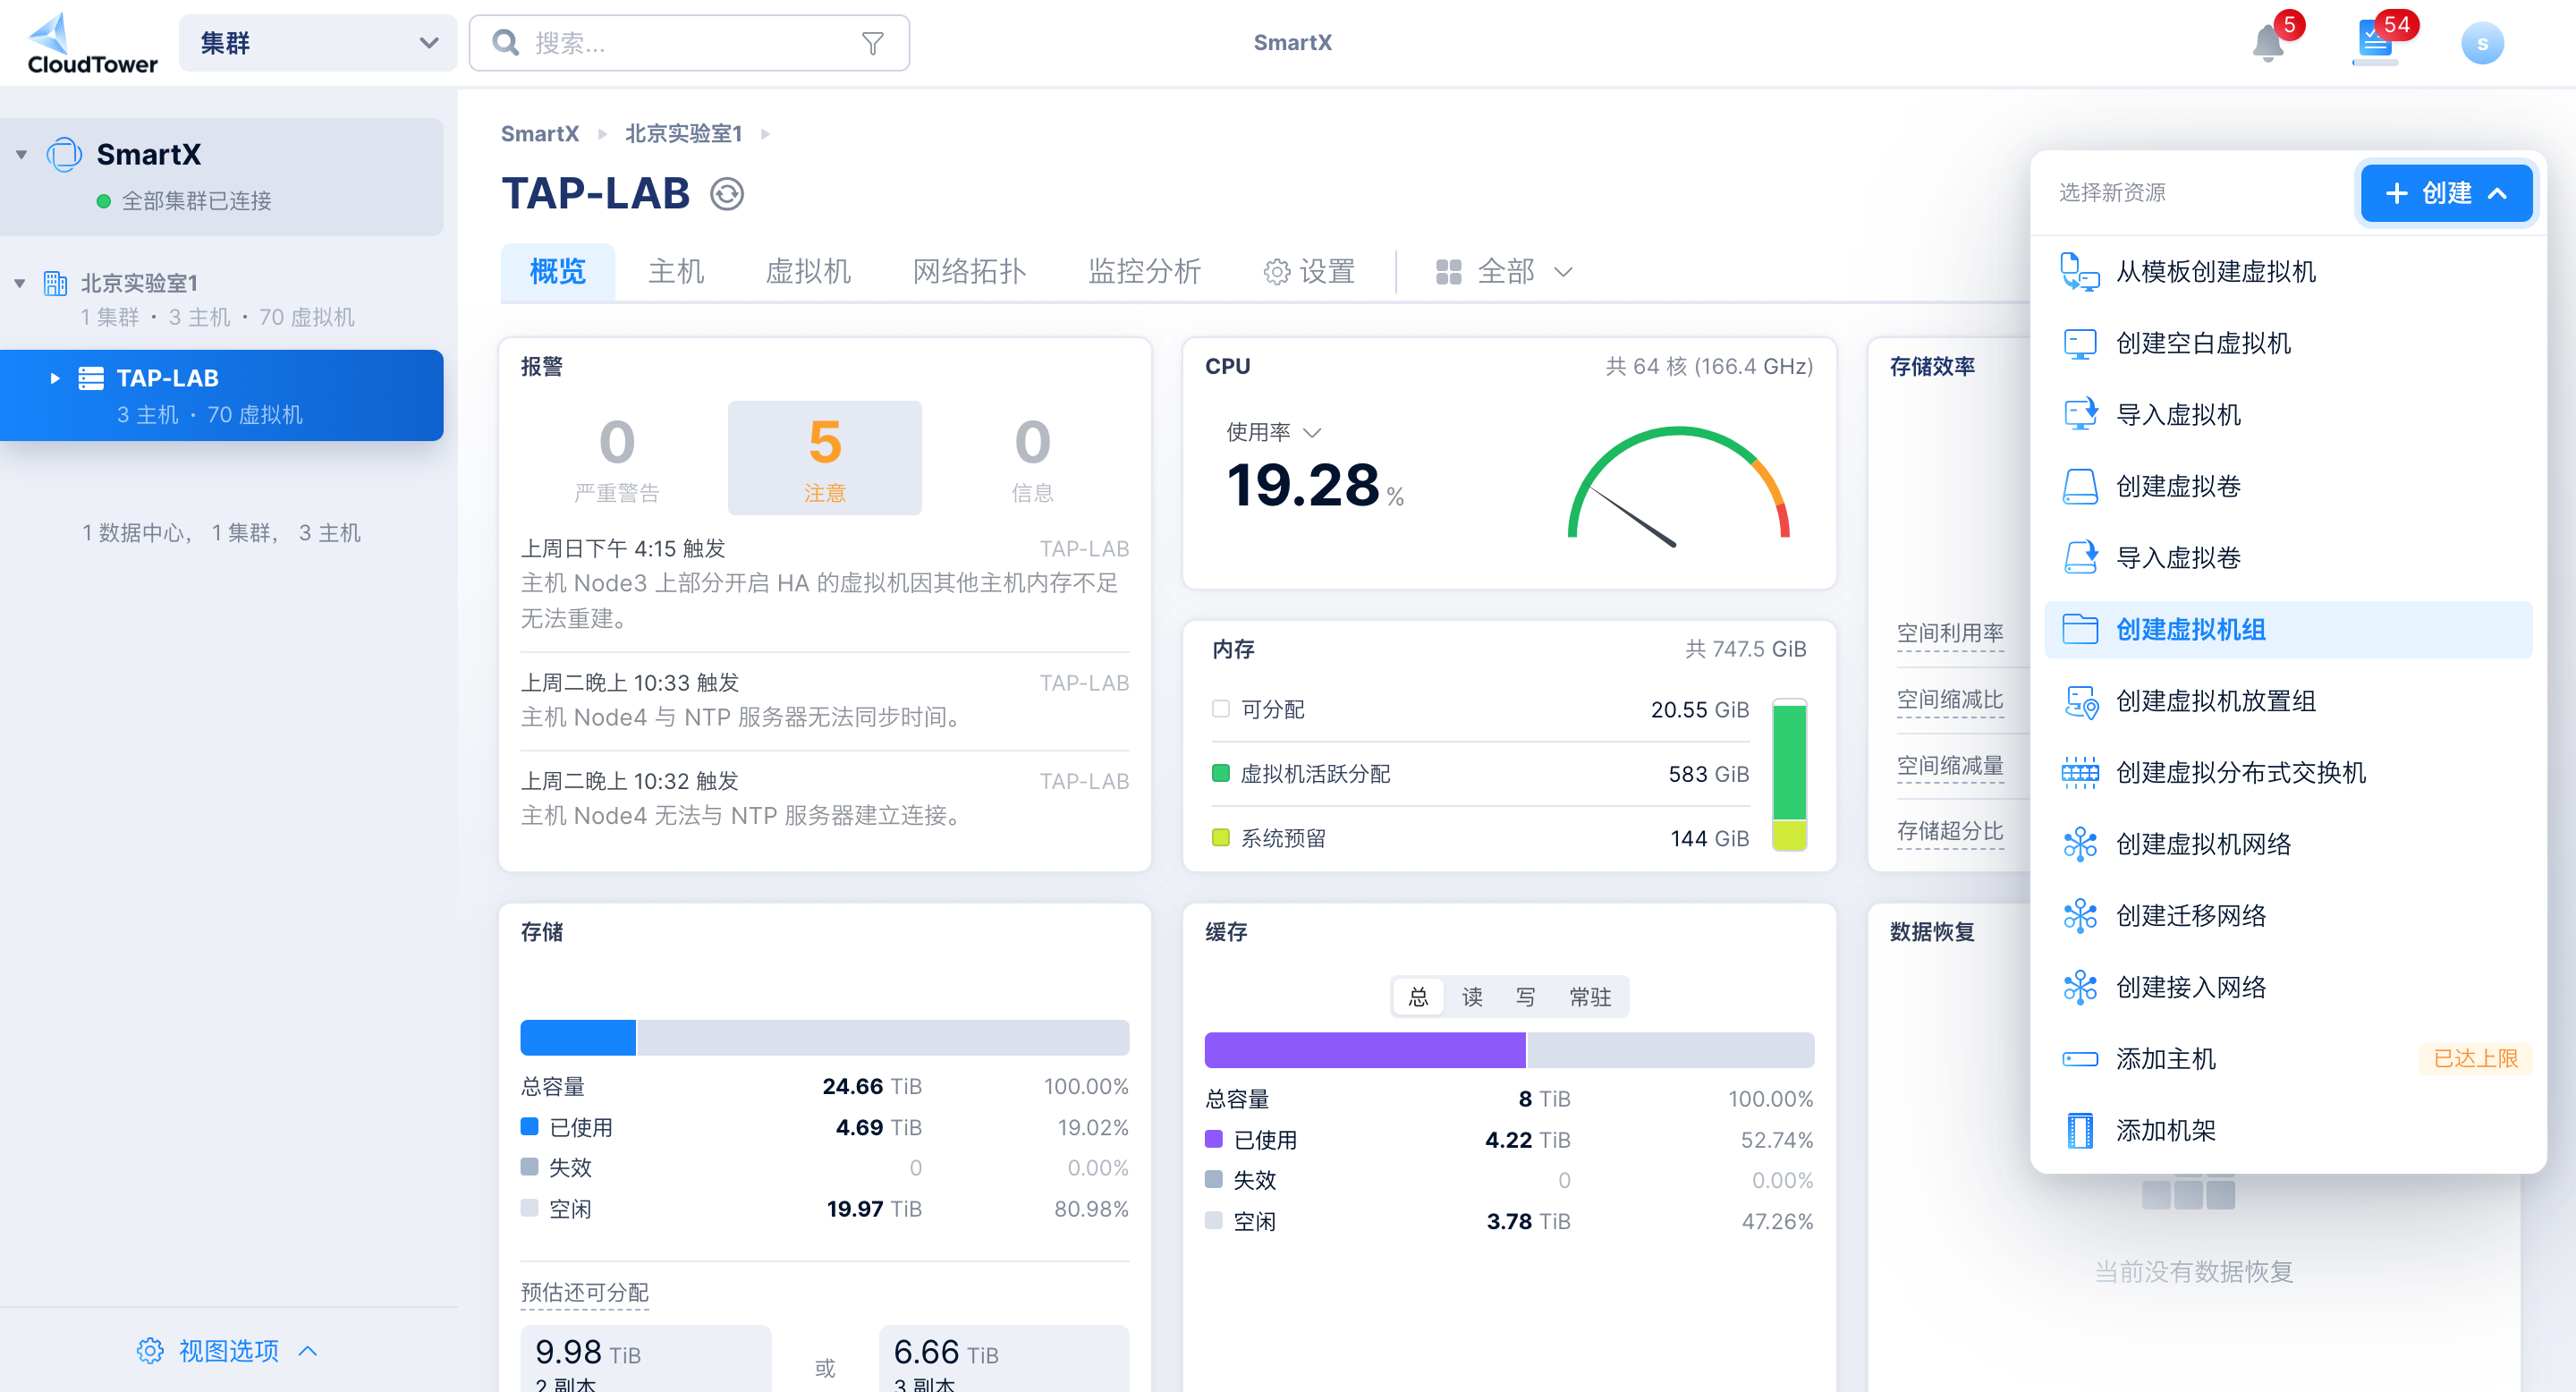Click the storage capacity usage bar
Viewport: 2576px width, 1392px height.
(x=825, y=1037)
